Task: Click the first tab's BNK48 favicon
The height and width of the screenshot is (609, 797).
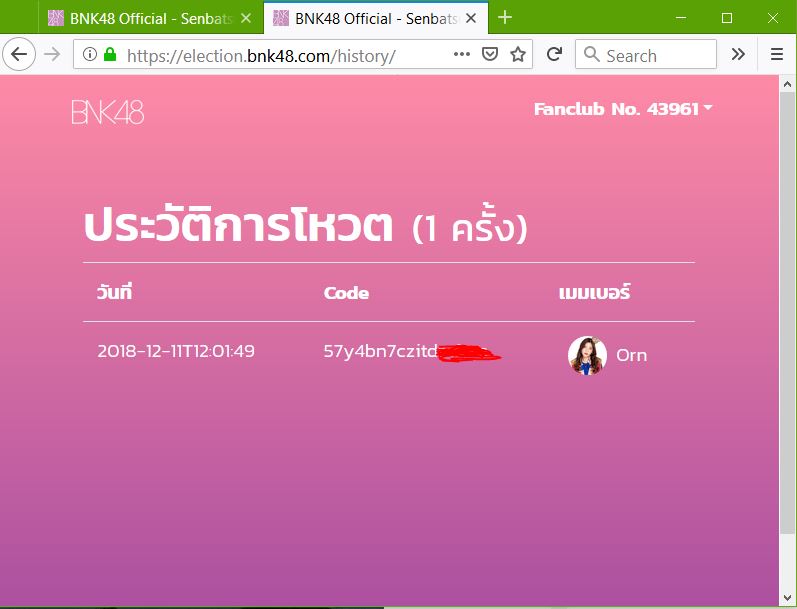Action: tap(55, 18)
